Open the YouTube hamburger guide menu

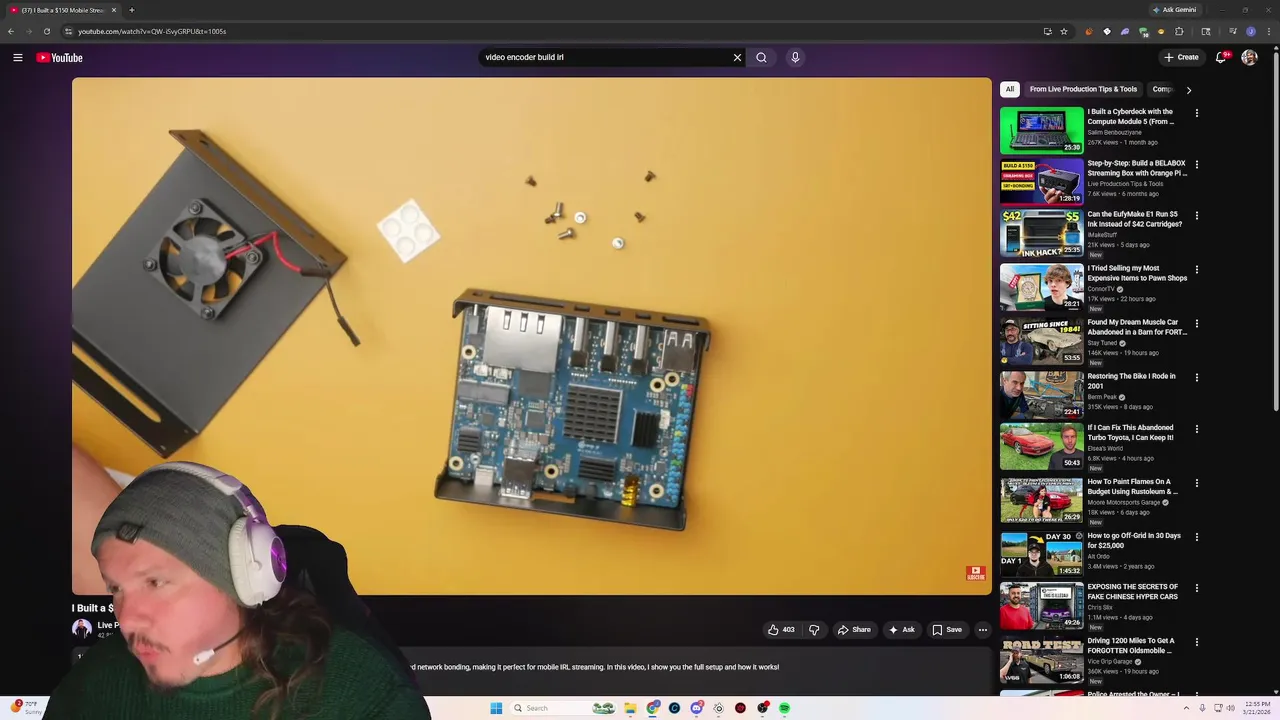[x=18, y=57]
